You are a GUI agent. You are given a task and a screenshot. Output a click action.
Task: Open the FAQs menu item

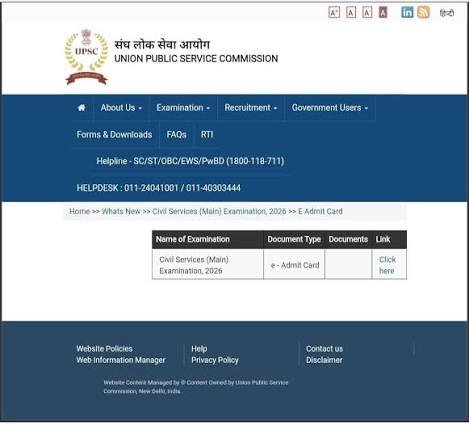(x=176, y=135)
